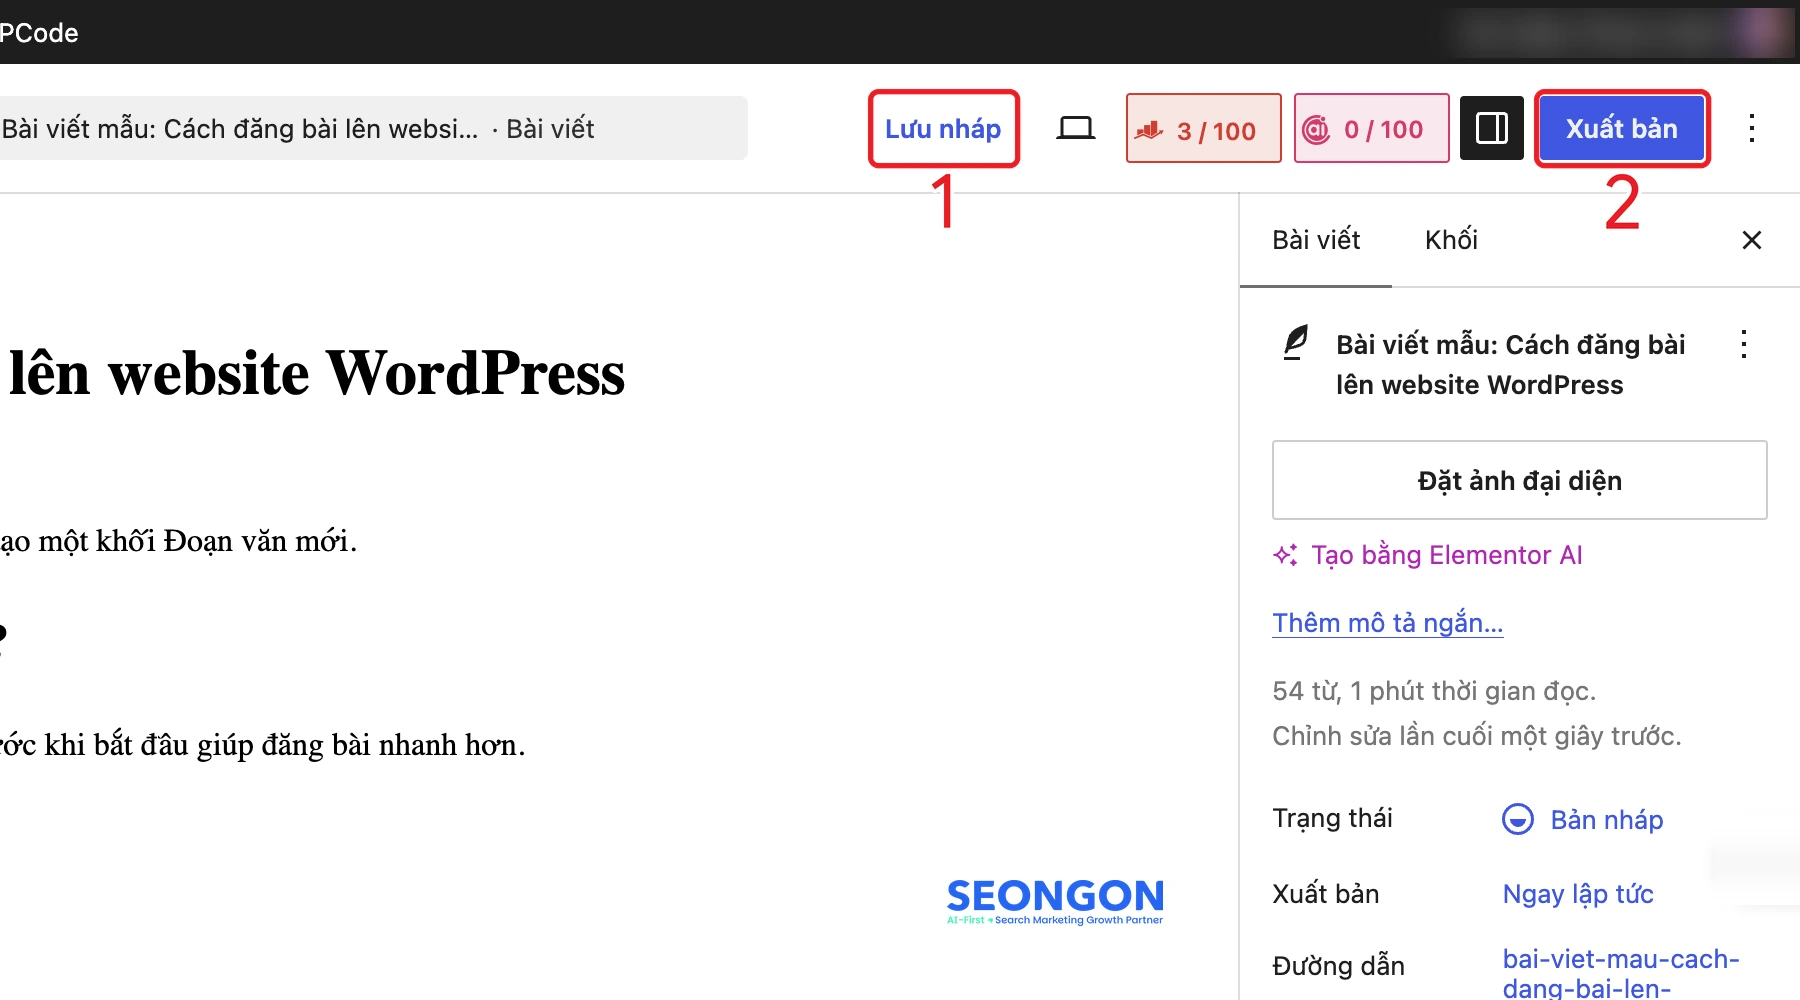Image resolution: width=1800 pixels, height=1000 pixels.
Task: Open the Bản nháp status dropdown
Action: tap(1606, 820)
